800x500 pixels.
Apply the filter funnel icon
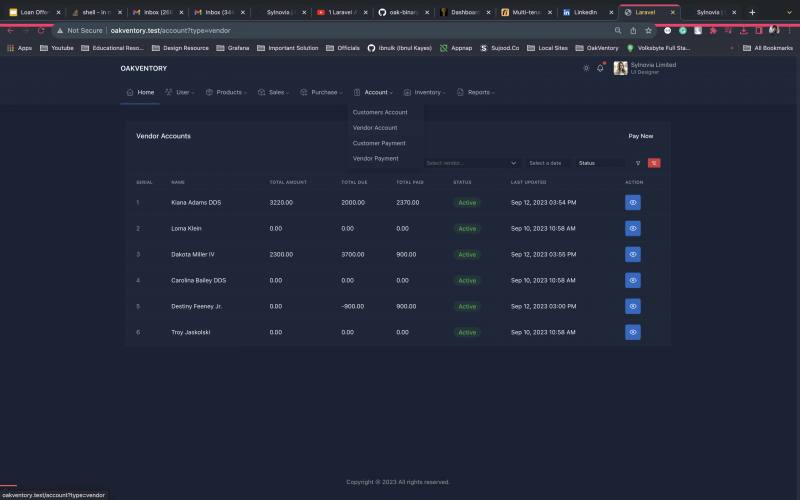click(x=638, y=163)
